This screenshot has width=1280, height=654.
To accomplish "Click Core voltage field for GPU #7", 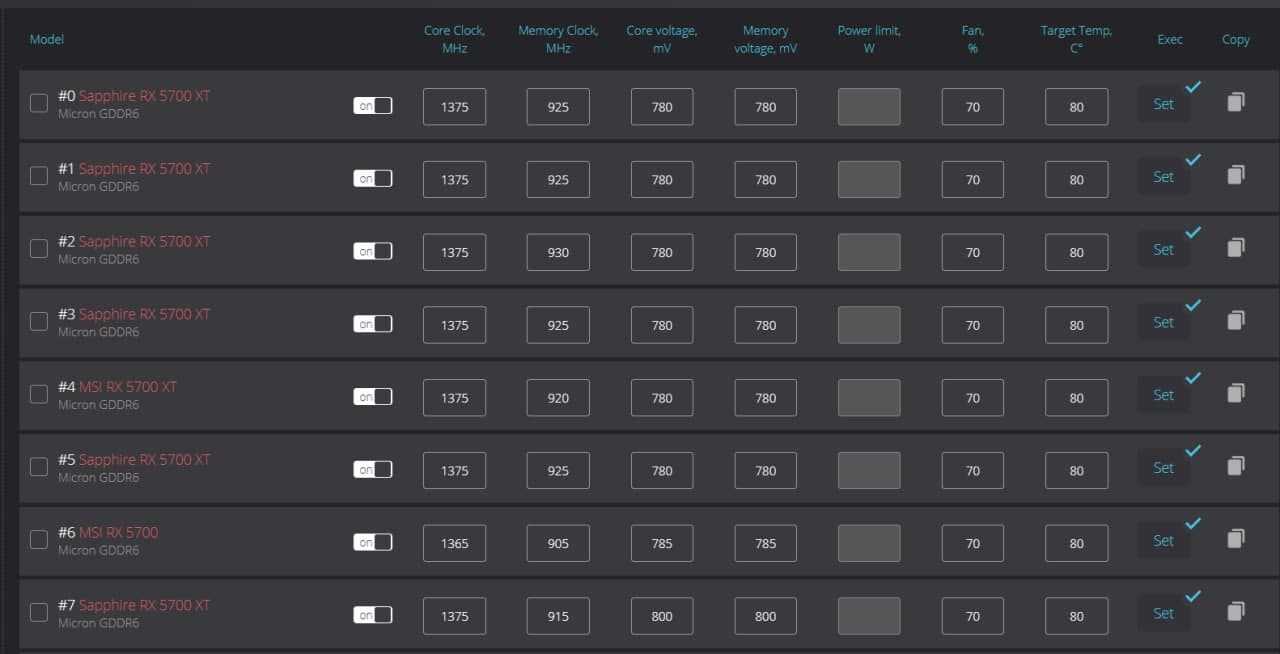I will pos(662,616).
